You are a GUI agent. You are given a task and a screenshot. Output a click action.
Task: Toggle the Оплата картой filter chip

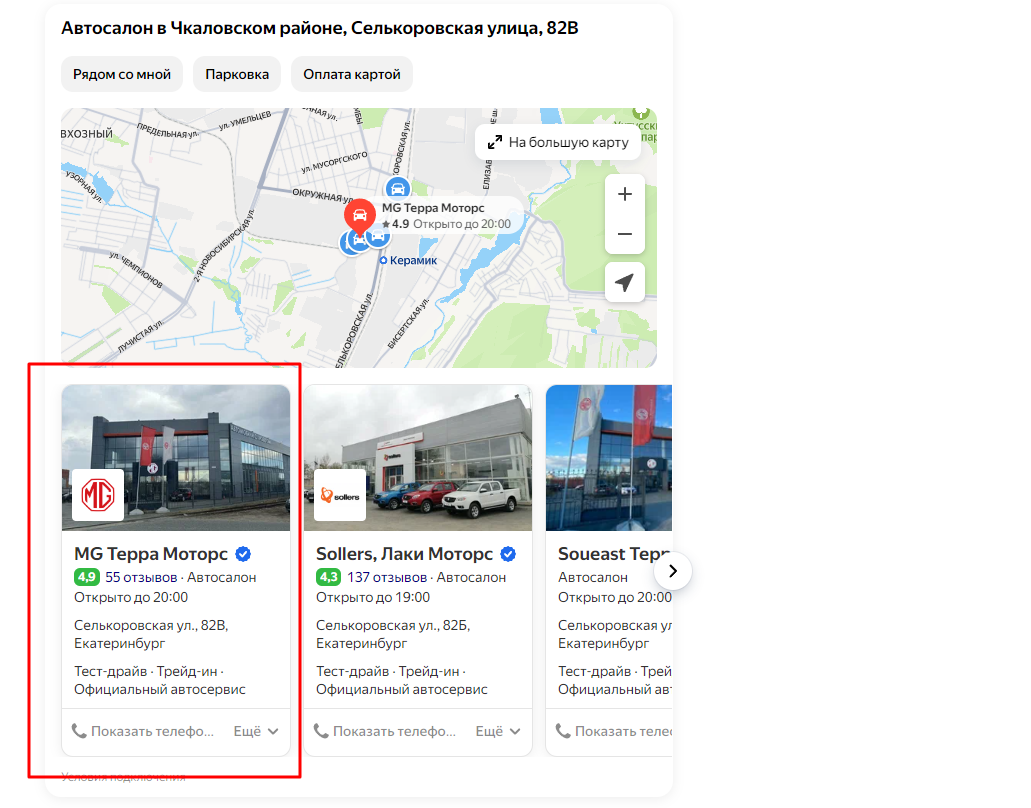[352, 74]
